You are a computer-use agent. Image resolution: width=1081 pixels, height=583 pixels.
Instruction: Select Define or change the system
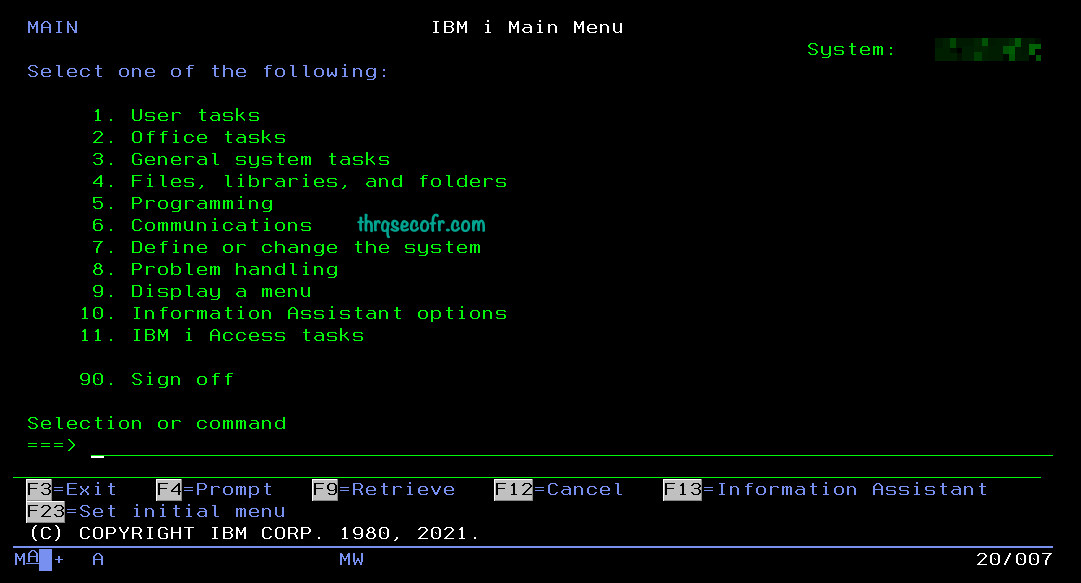pos(287,247)
